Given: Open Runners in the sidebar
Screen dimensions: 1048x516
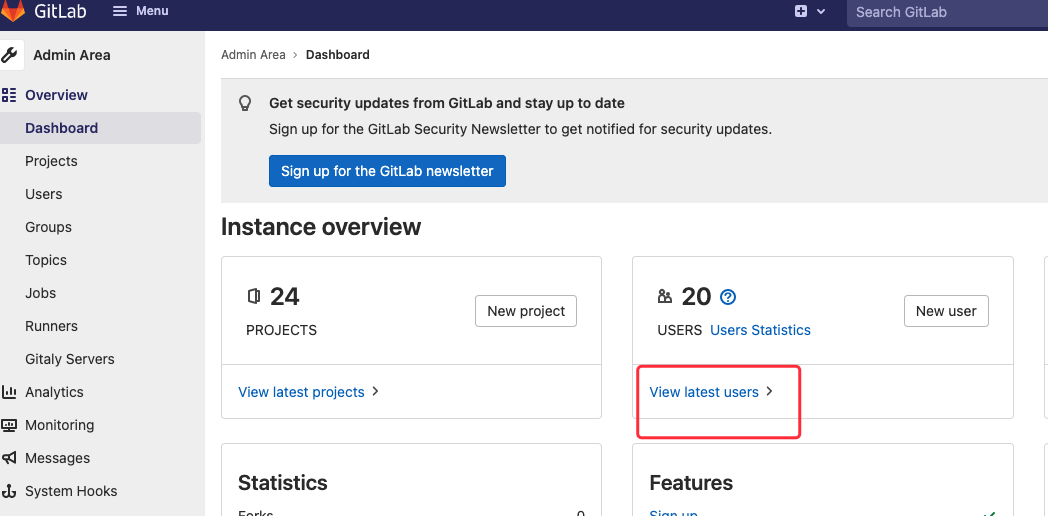Looking at the screenshot, I should pos(51,326).
